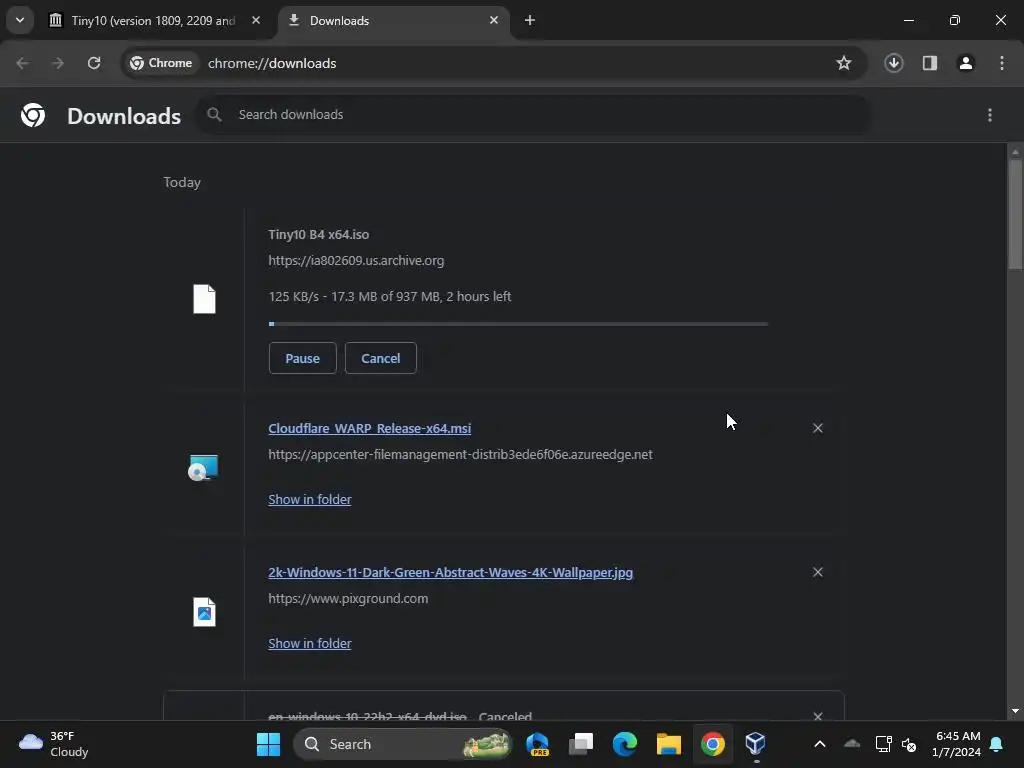Open a new tab with plus button
1024x768 pixels.
pyautogui.click(x=530, y=20)
